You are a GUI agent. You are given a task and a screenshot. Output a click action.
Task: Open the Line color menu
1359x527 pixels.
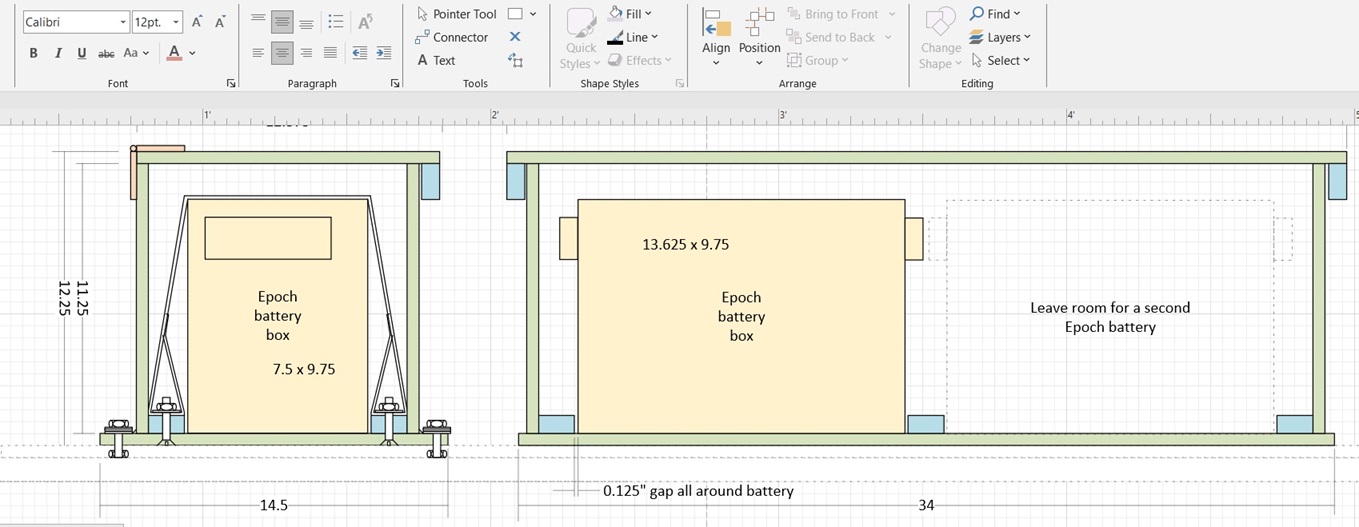tap(633, 37)
